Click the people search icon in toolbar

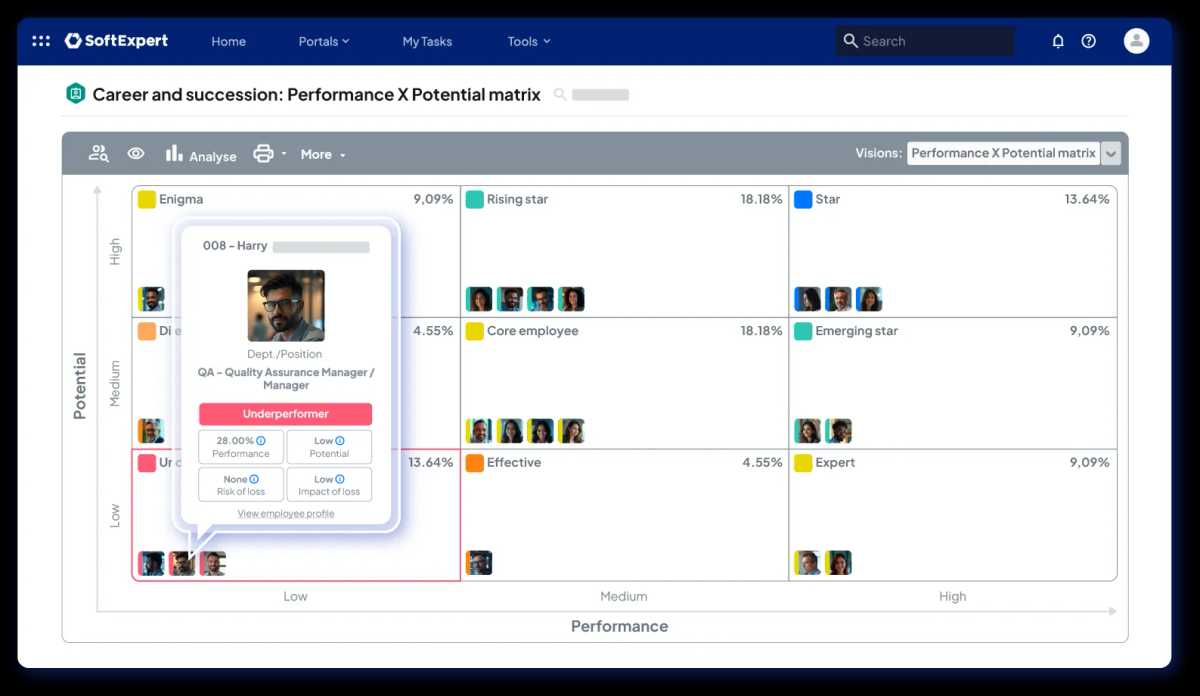(x=98, y=154)
